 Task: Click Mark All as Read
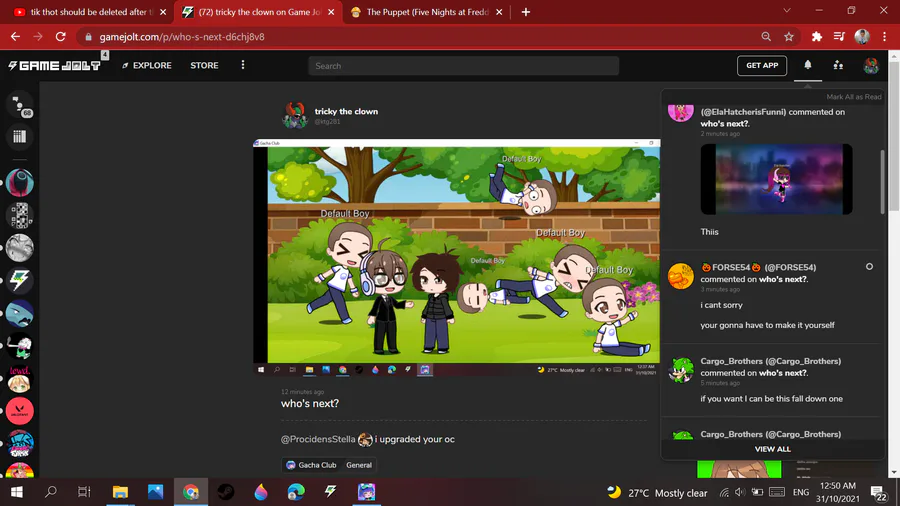[x=854, y=96]
